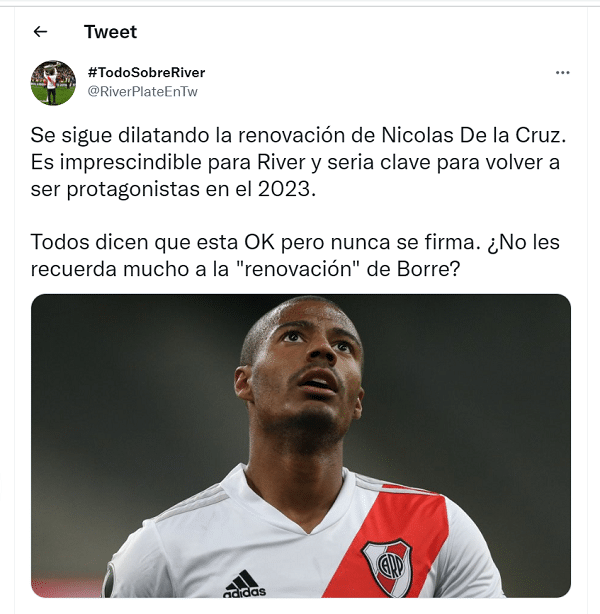This screenshot has width=600, height=614.
Task: Click the River Plate crest on the jersey
Action: (x=387, y=566)
